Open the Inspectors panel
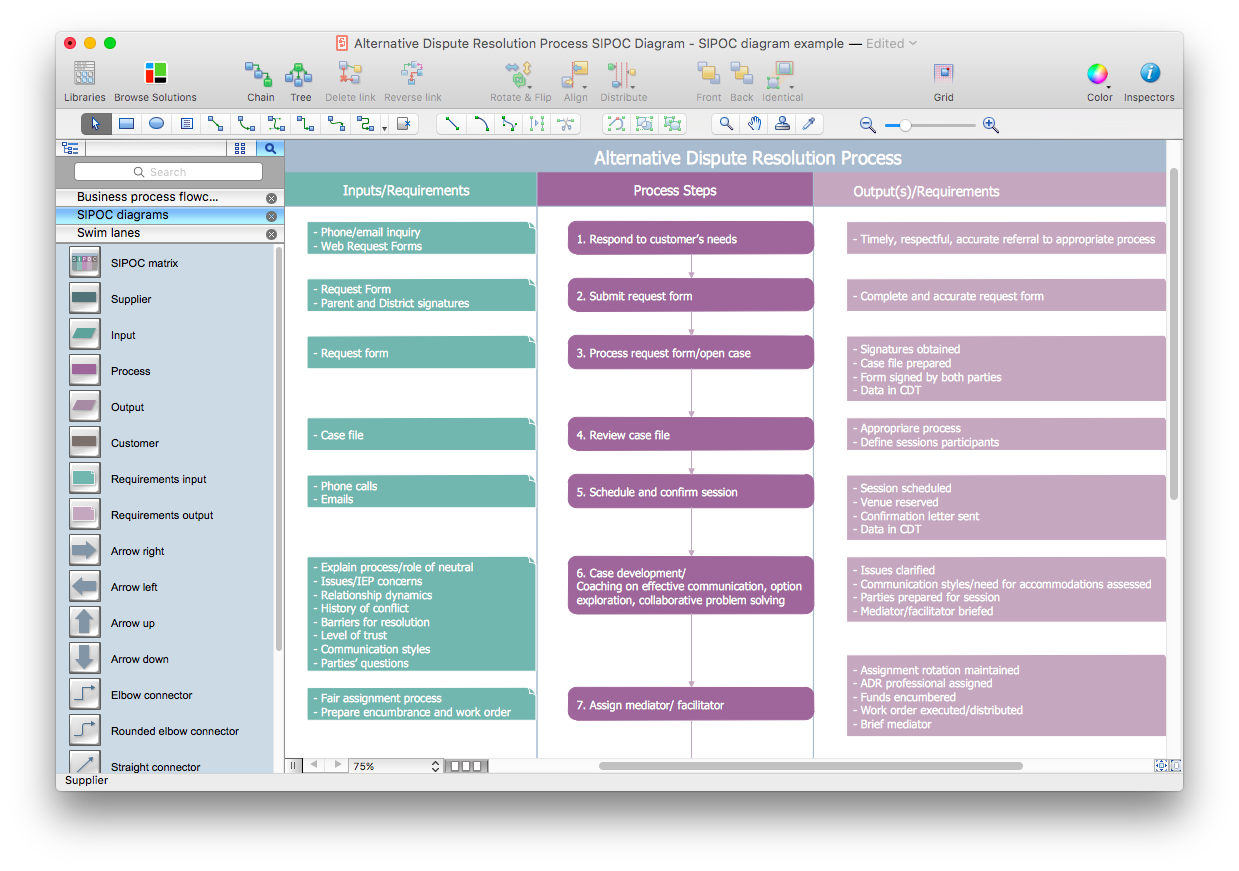Screen dimensions: 1239x871 (x=1149, y=81)
